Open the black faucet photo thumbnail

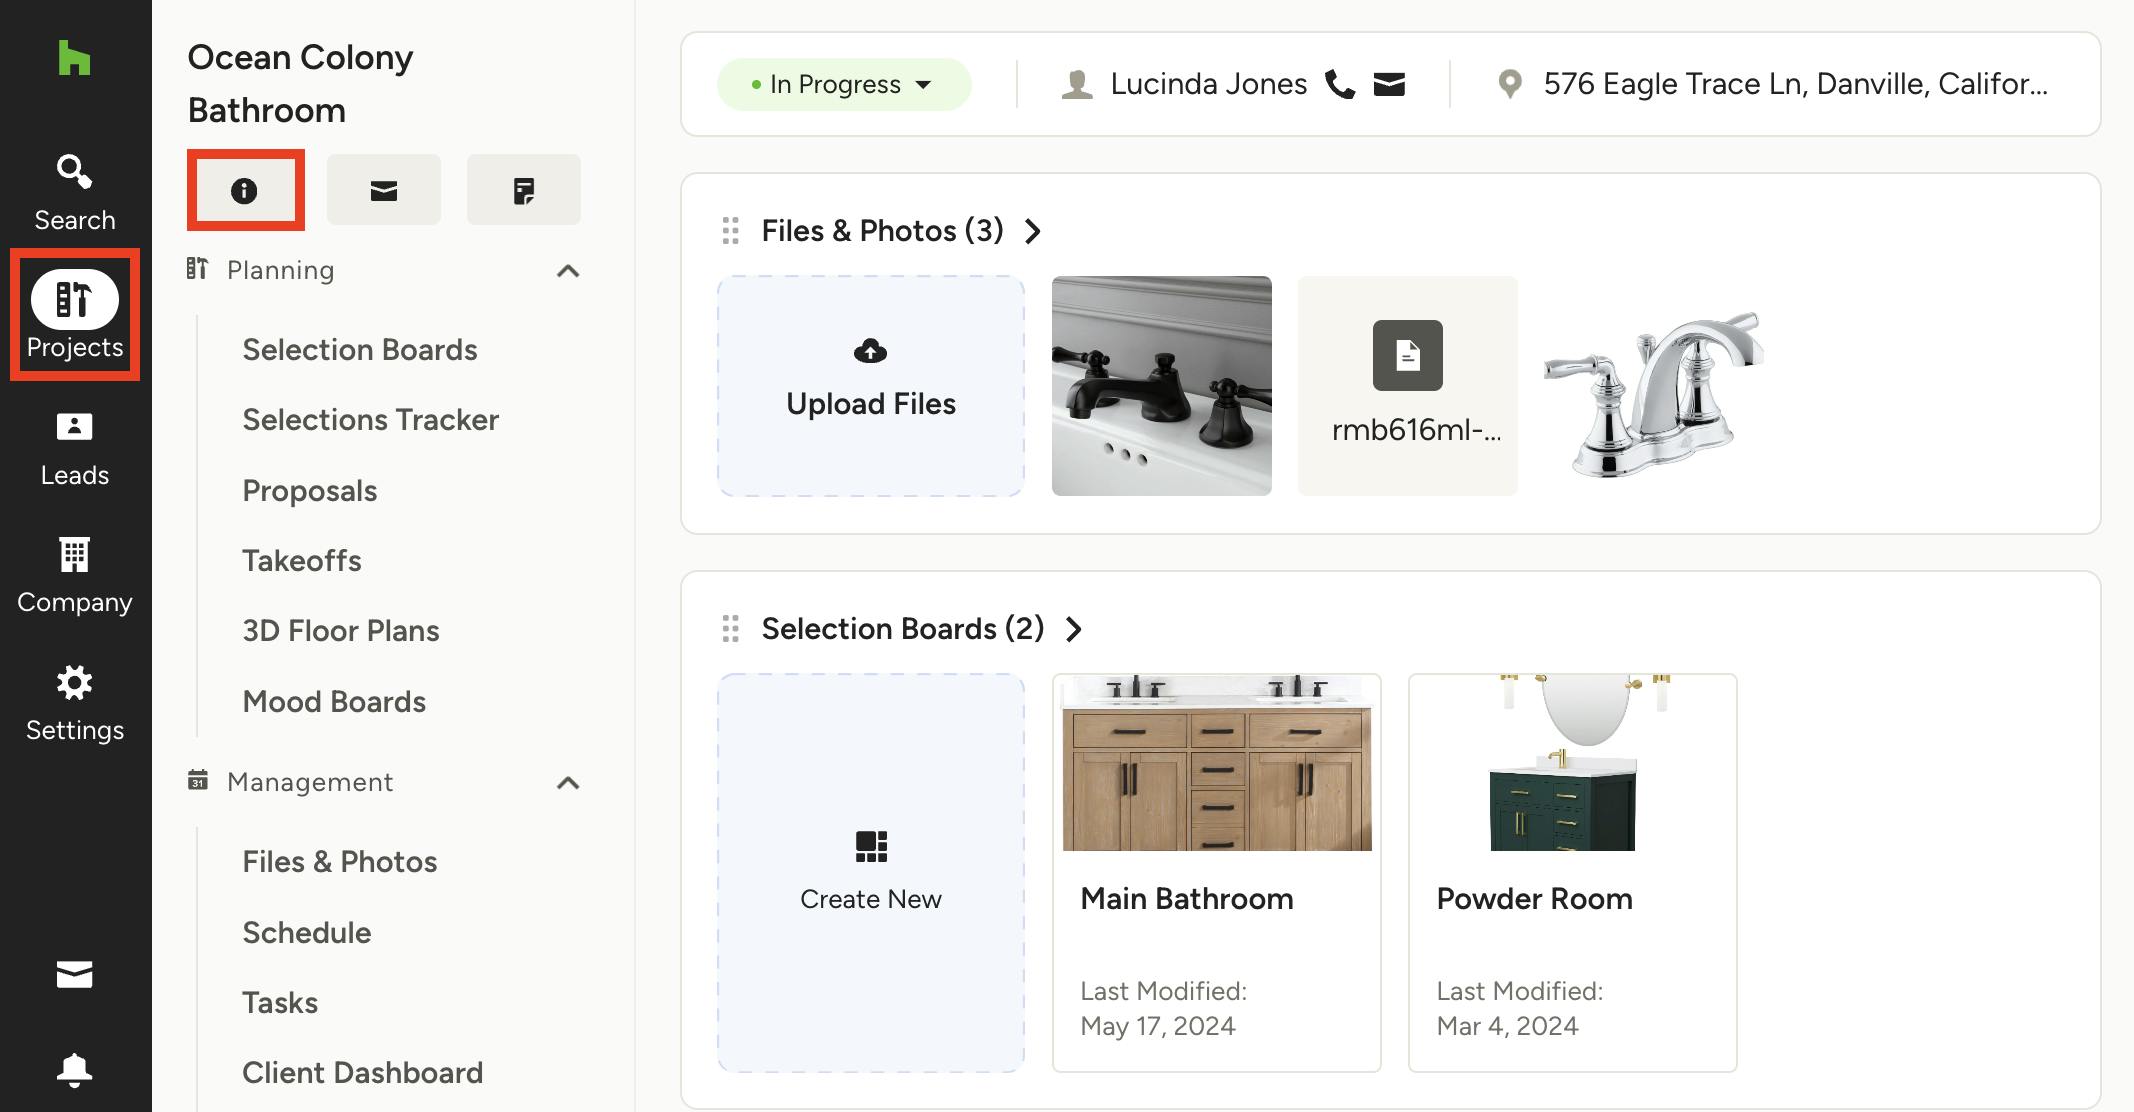[x=1162, y=386]
